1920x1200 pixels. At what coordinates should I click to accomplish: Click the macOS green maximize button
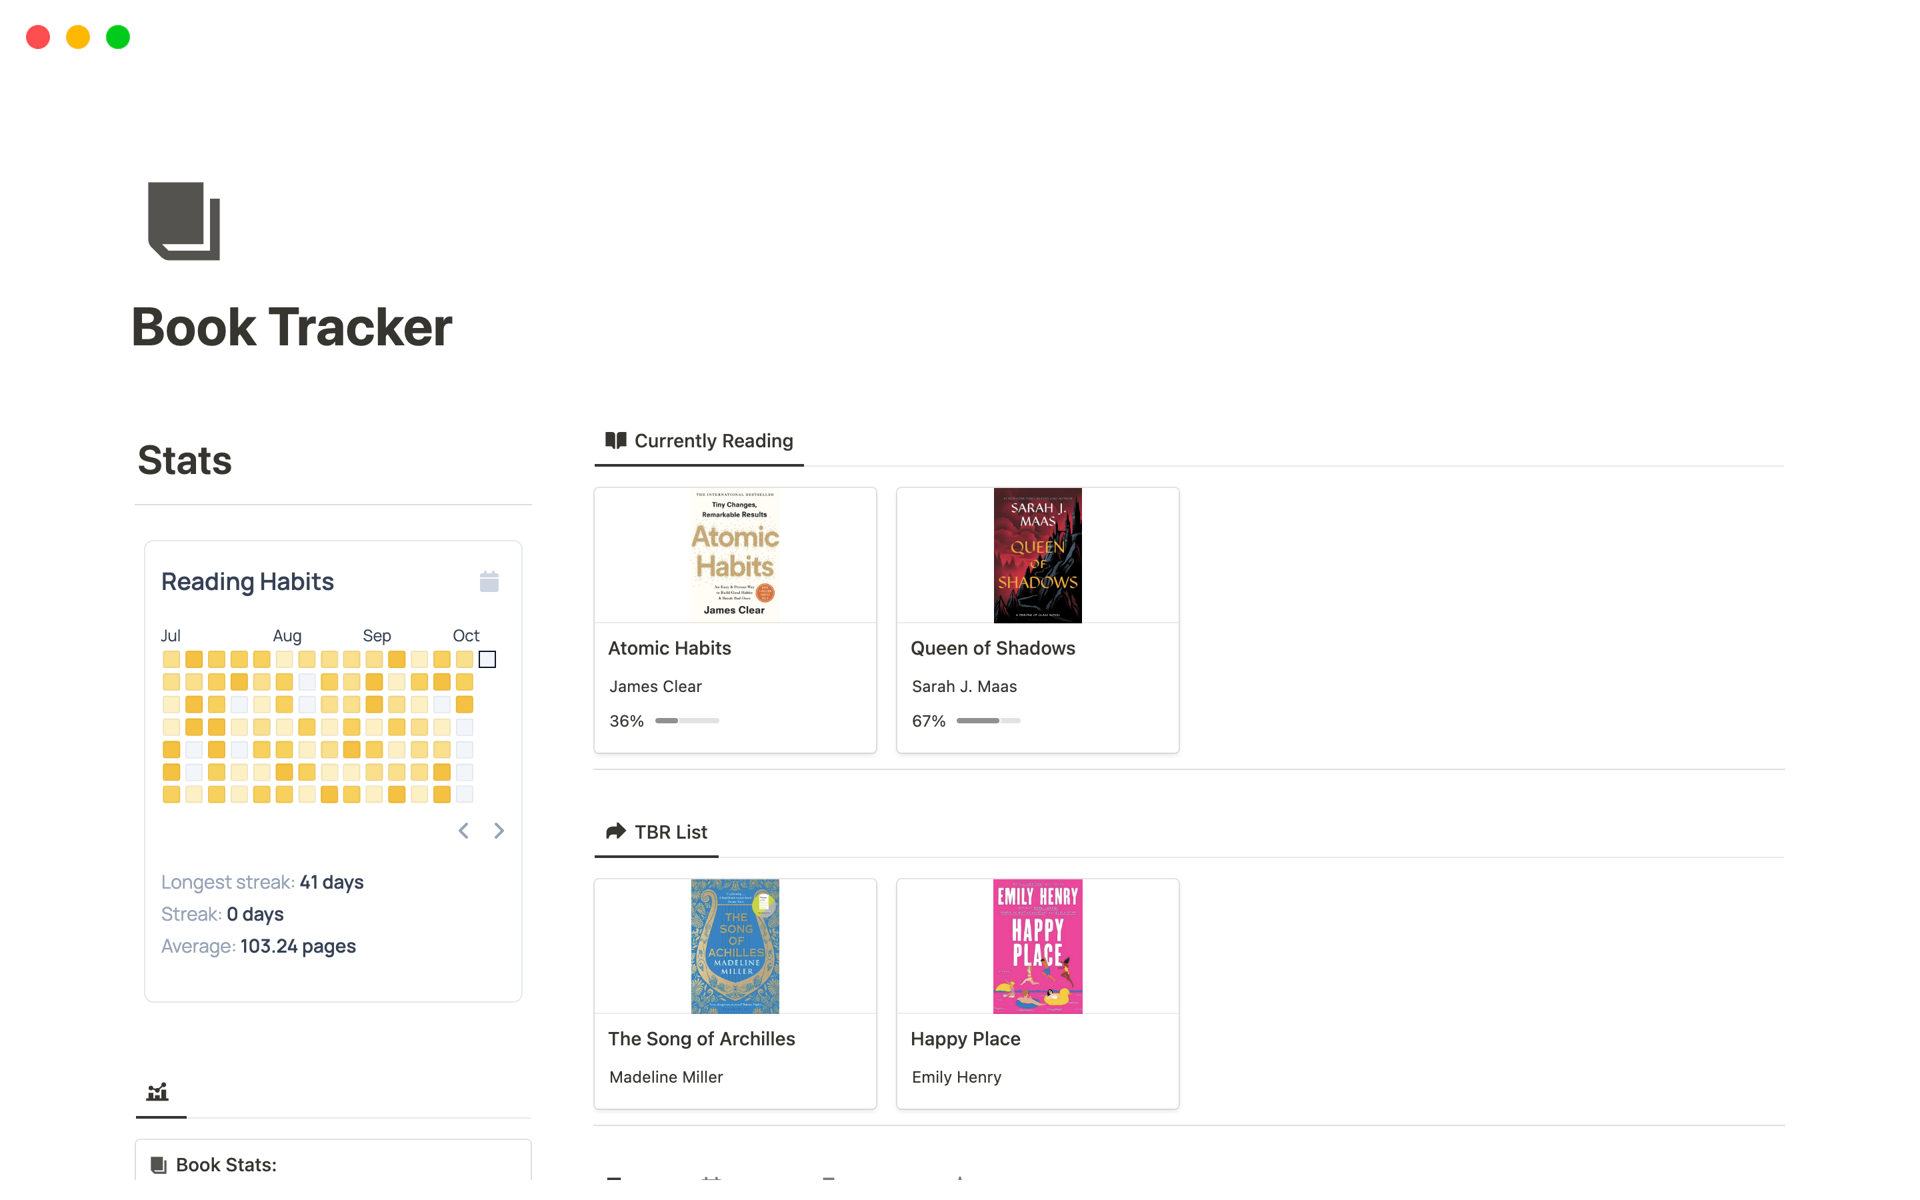click(x=118, y=37)
